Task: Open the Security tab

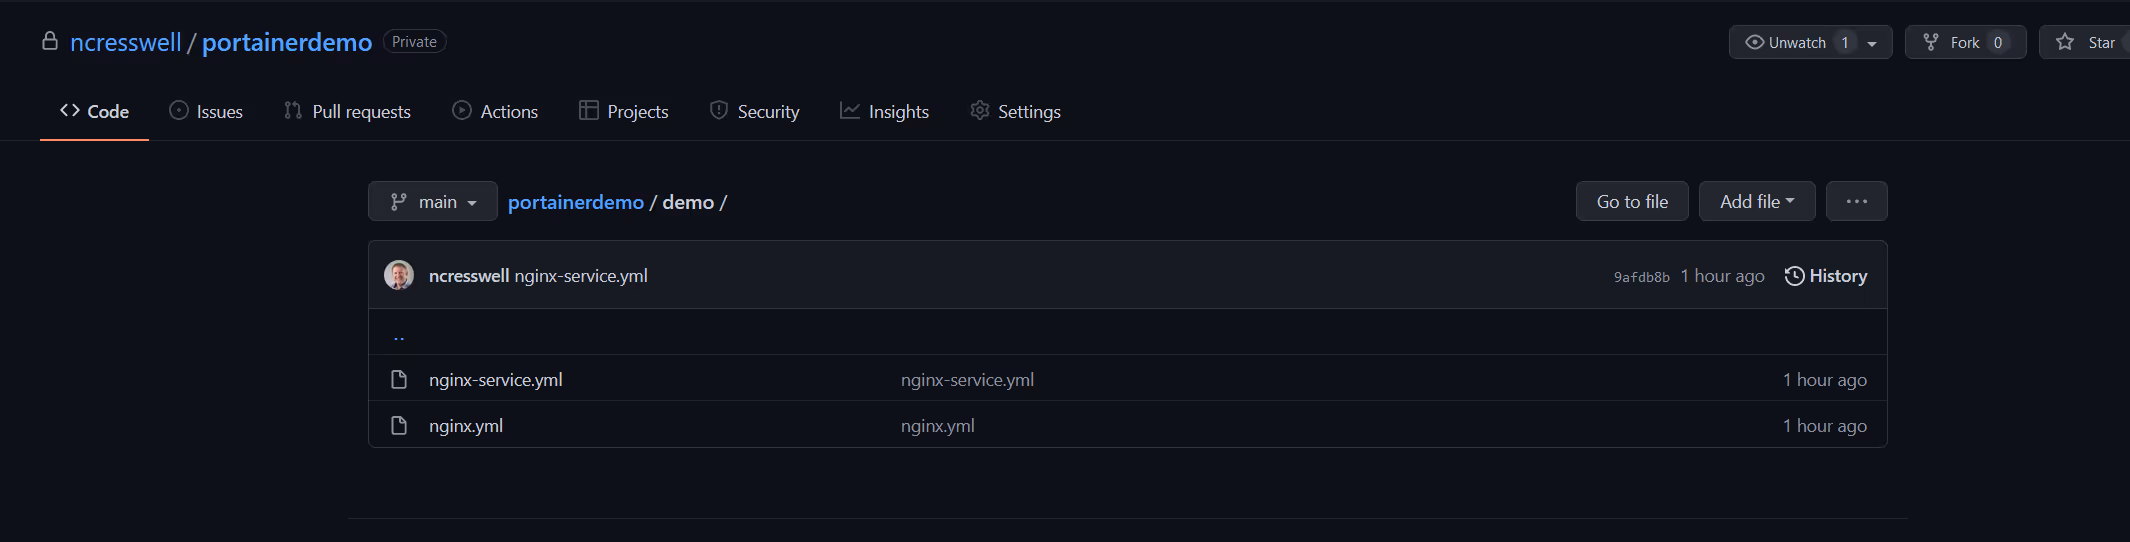Action: click(x=755, y=111)
